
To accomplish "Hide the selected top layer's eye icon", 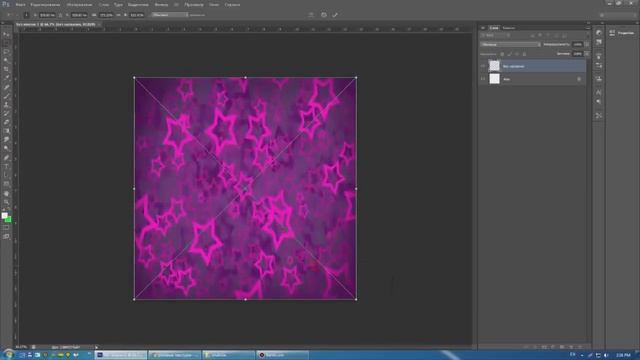I will point(483,66).
